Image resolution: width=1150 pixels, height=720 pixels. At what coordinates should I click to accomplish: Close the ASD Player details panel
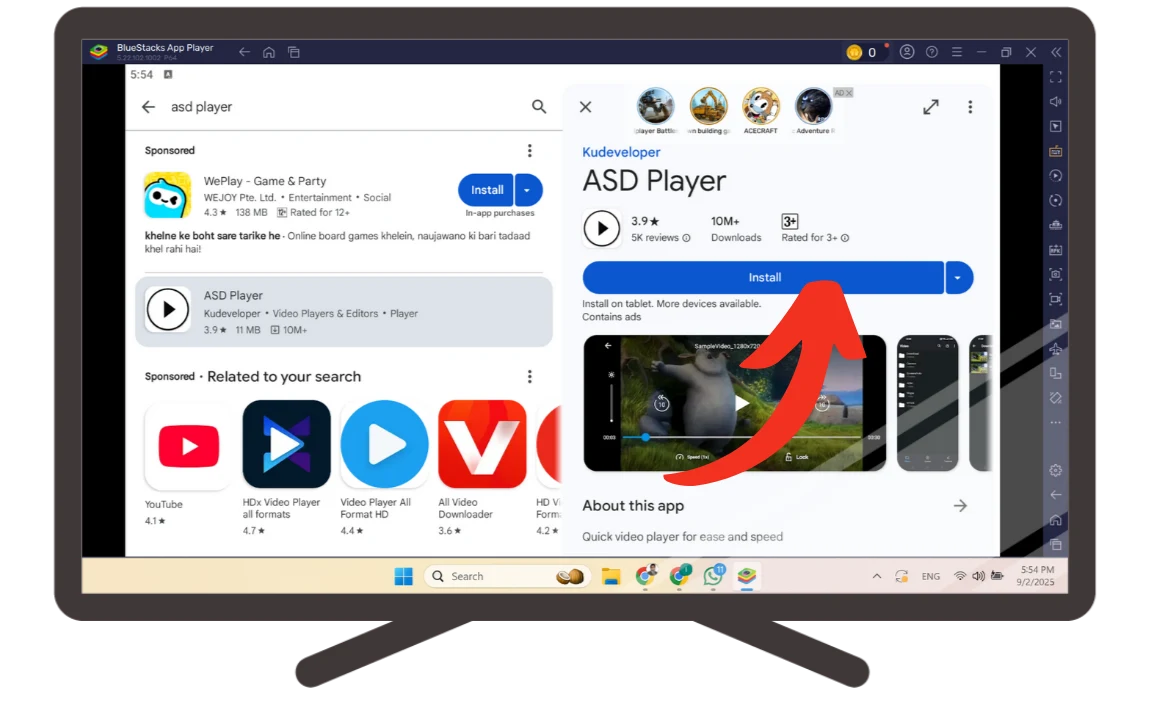coord(585,107)
